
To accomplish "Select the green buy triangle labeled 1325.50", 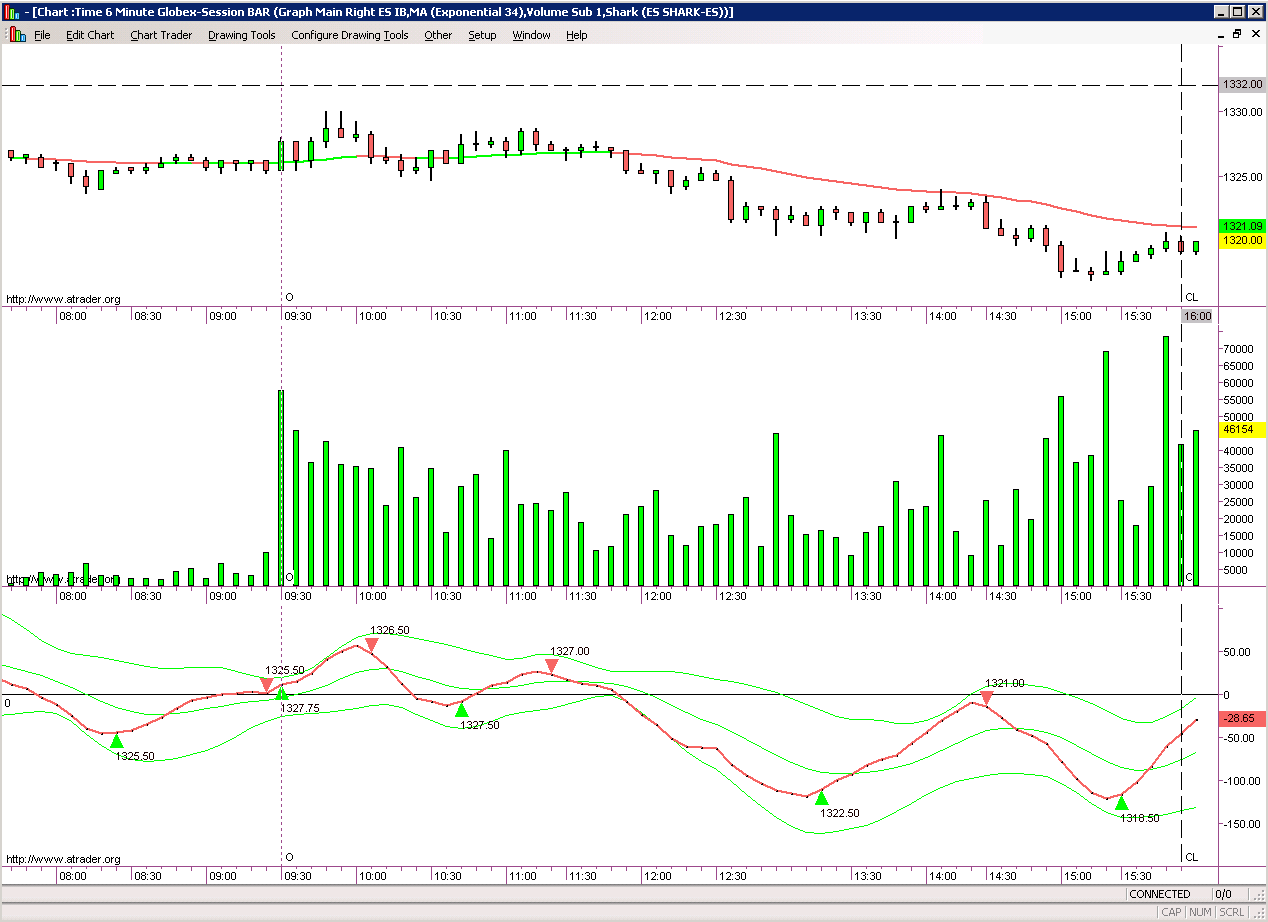I will click(116, 741).
